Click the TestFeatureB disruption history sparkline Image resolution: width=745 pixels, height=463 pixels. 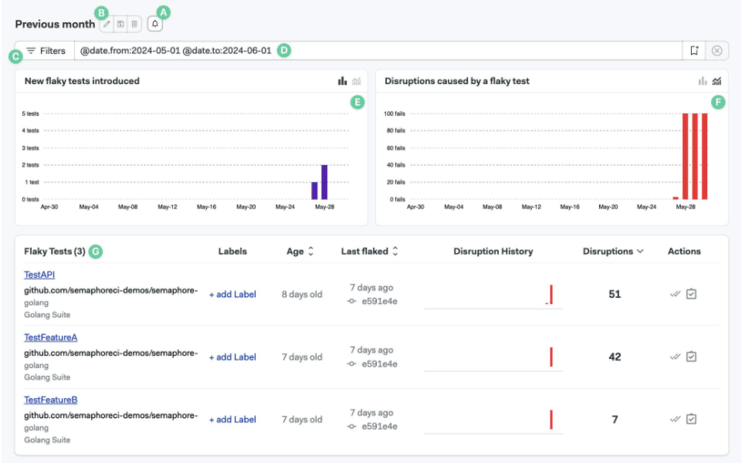pos(493,422)
